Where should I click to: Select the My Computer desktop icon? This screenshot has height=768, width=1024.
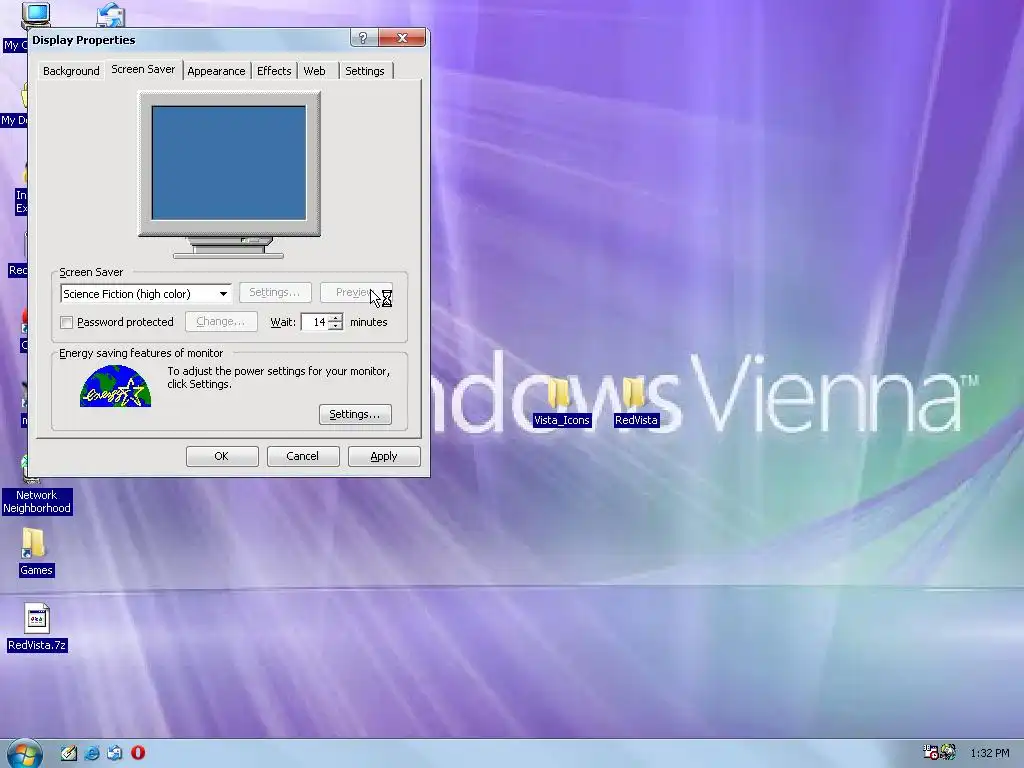(x=35, y=16)
